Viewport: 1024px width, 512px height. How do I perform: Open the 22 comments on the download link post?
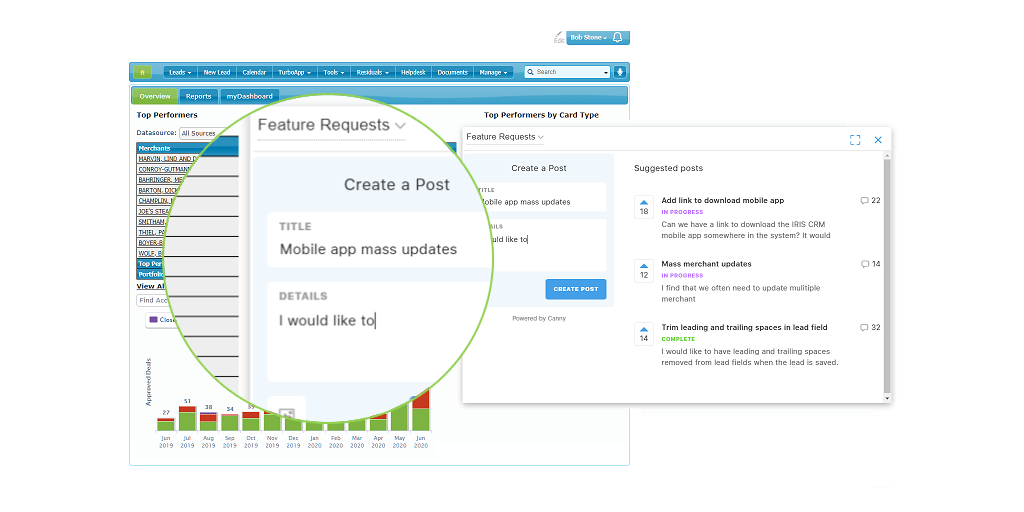coord(871,200)
